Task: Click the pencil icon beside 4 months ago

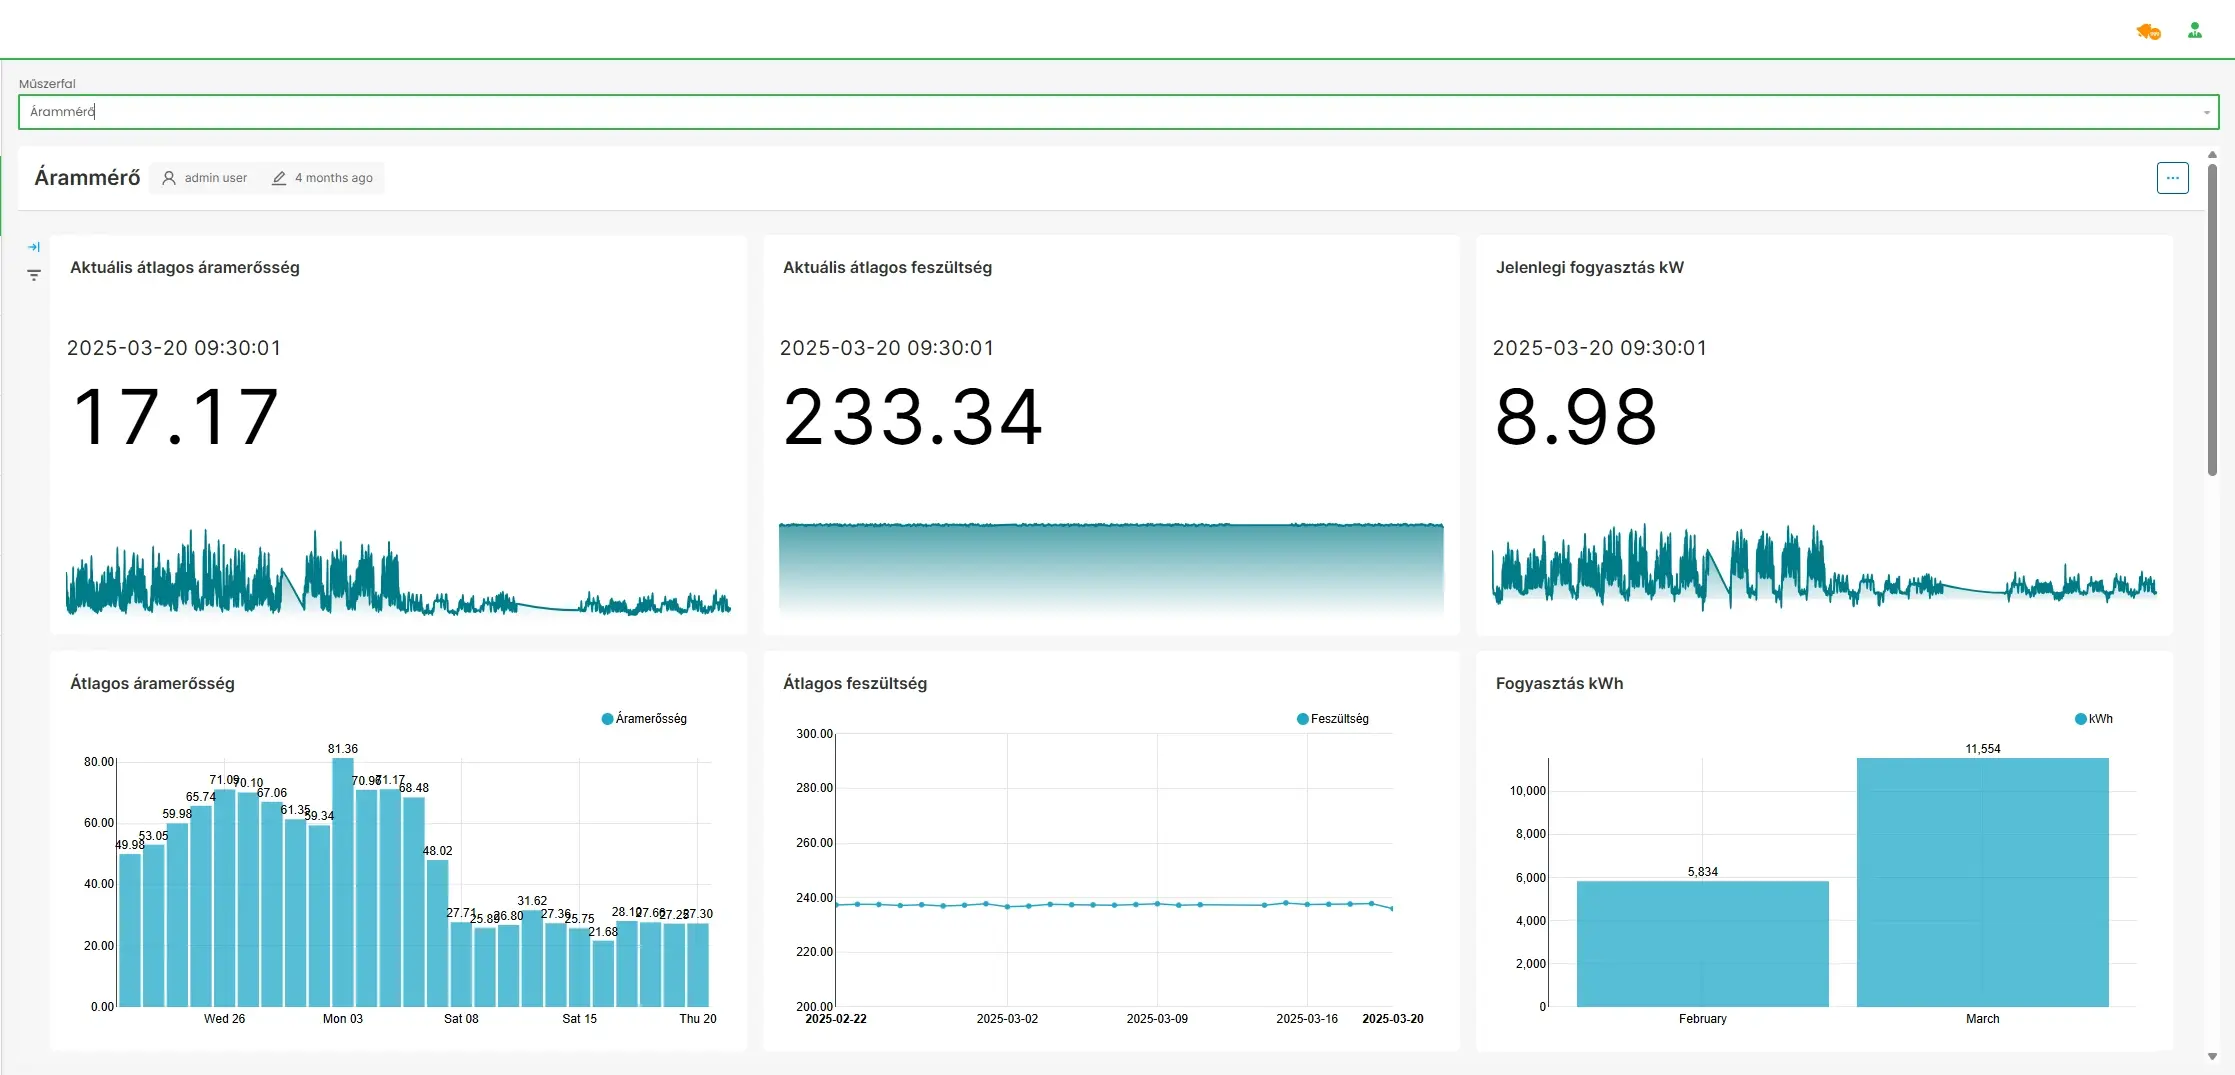Action: (279, 178)
